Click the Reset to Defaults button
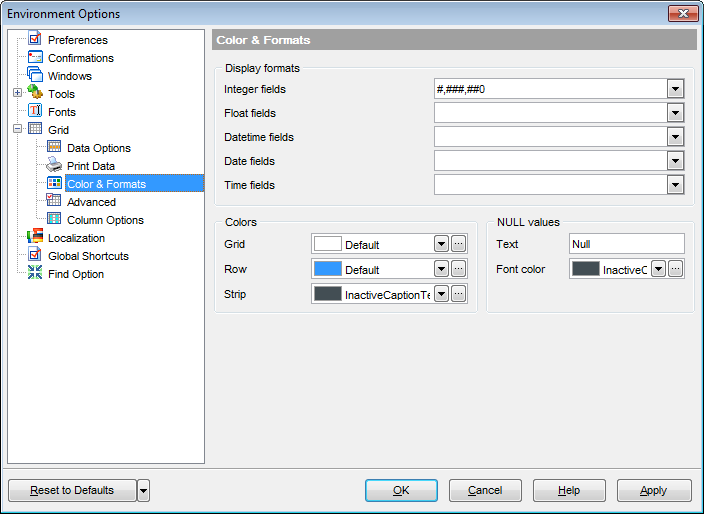 [x=72, y=490]
